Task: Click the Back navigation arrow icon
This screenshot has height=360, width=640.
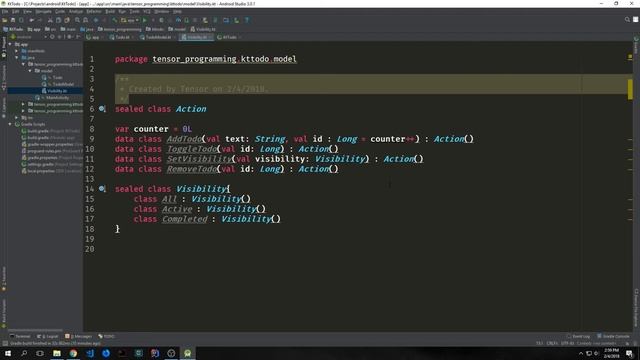Action: point(96,20)
